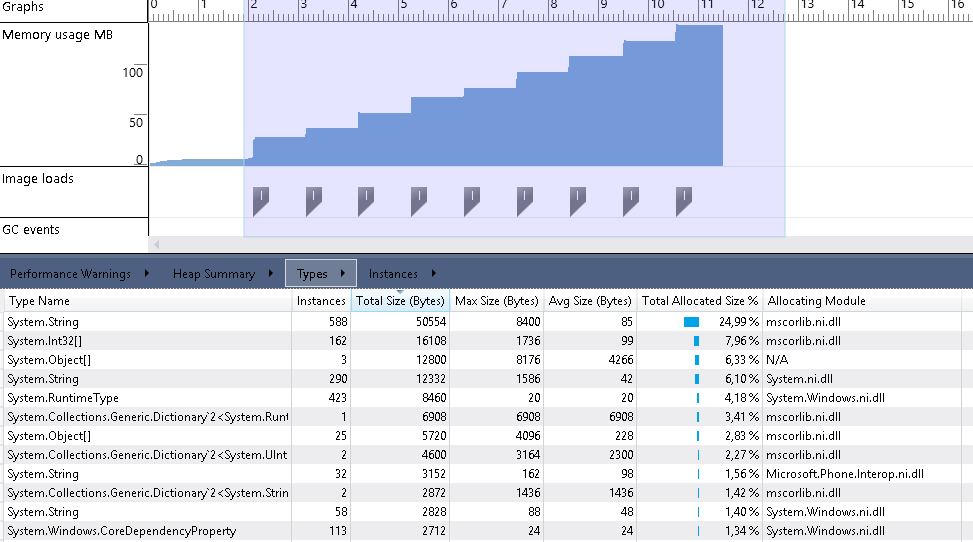Sort by Avg Size (Bytes) column
This screenshot has width=973, height=542.
coord(590,301)
